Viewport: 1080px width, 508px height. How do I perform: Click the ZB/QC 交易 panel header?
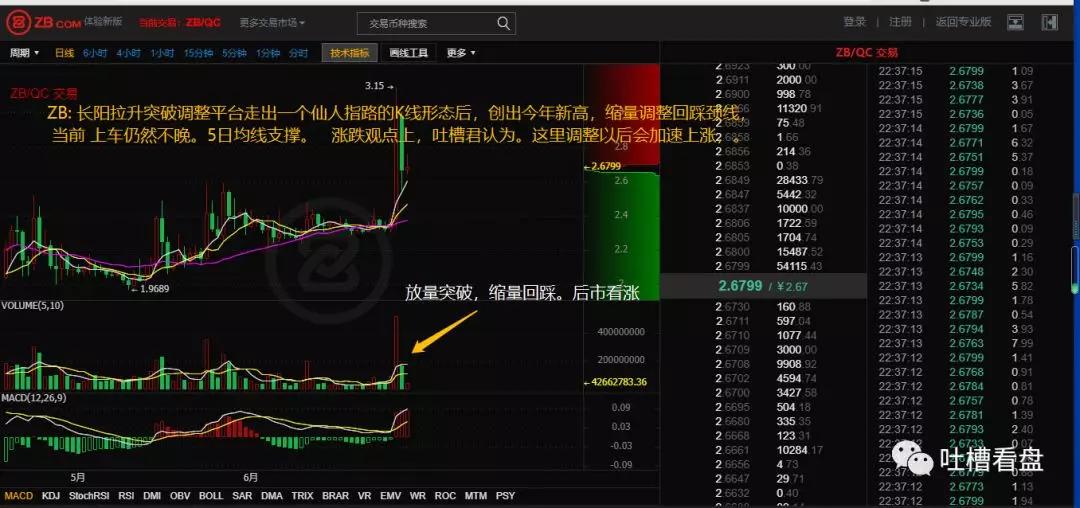pyautogui.click(x=866, y=52)
